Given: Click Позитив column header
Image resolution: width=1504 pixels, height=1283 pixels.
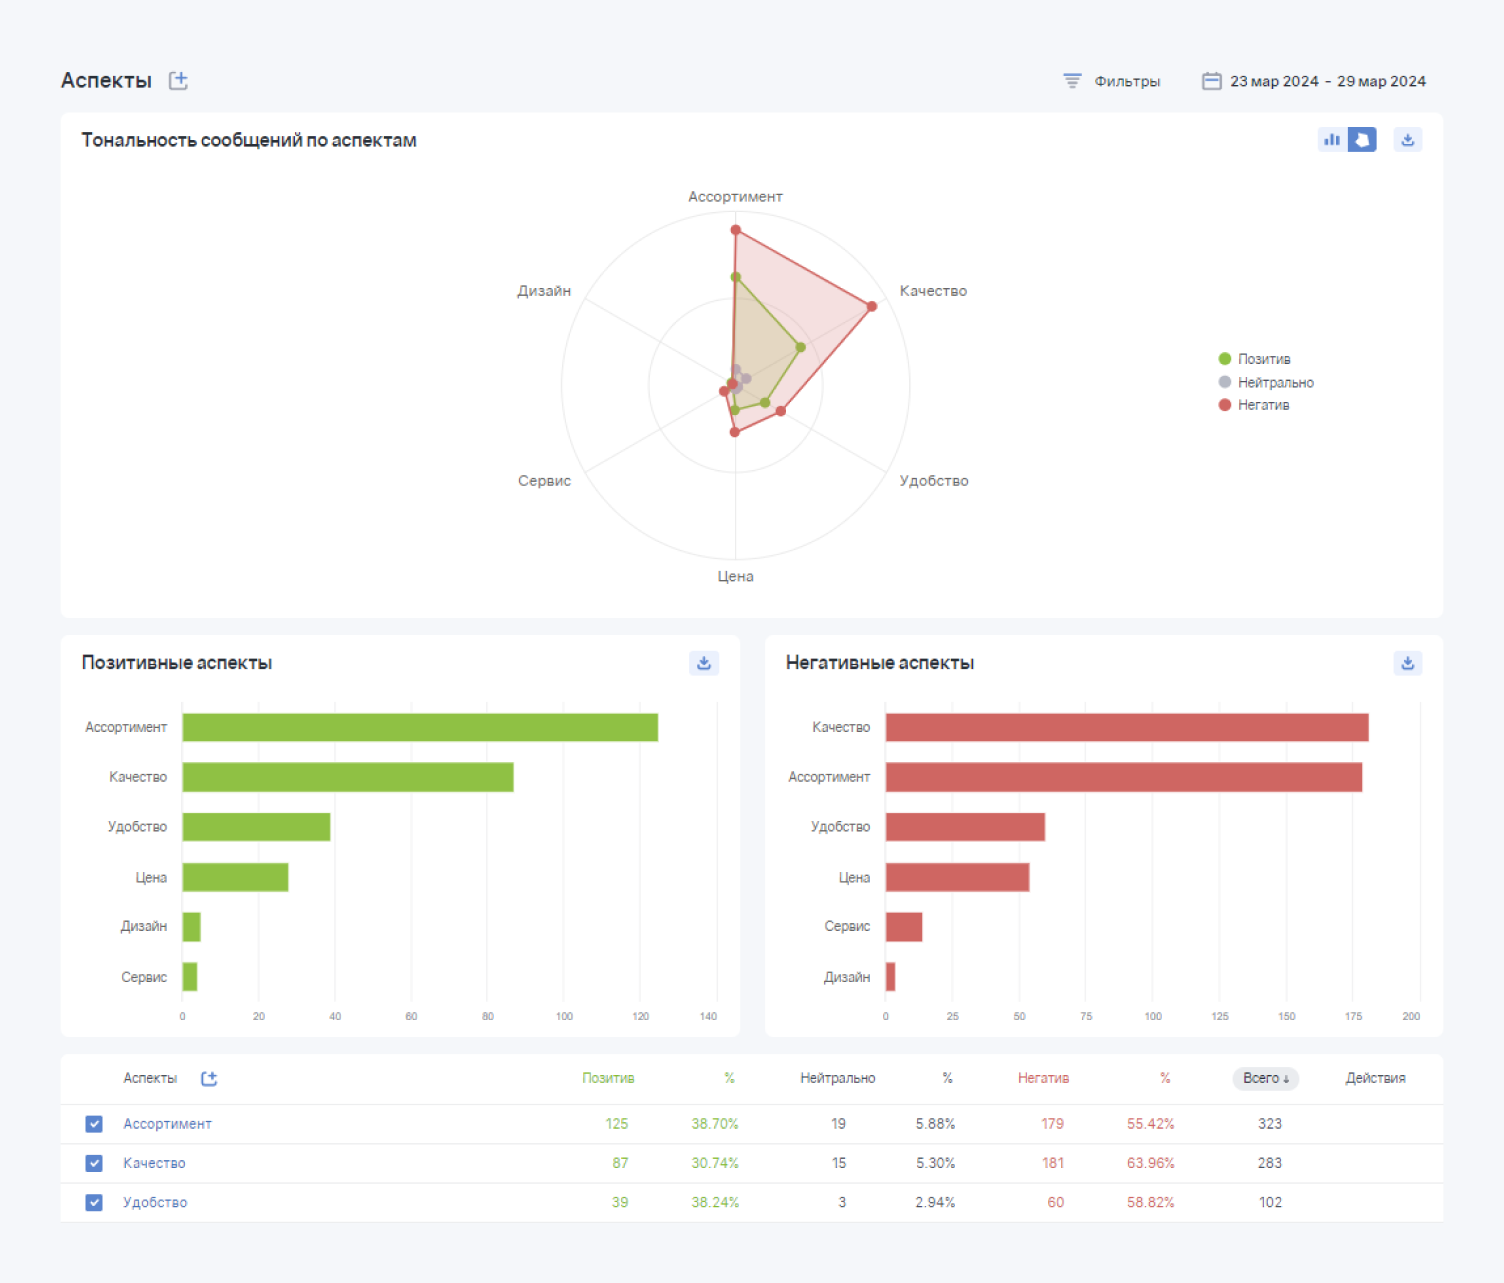Looking at the screenshot, I should coord(608,1078).
